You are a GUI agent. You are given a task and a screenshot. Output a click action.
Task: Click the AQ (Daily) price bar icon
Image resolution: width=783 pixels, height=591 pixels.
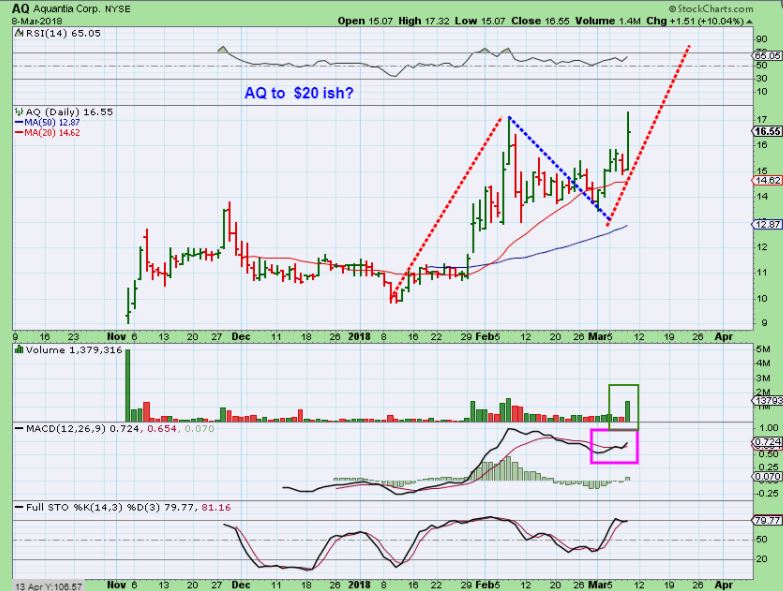tap(19, 112)
